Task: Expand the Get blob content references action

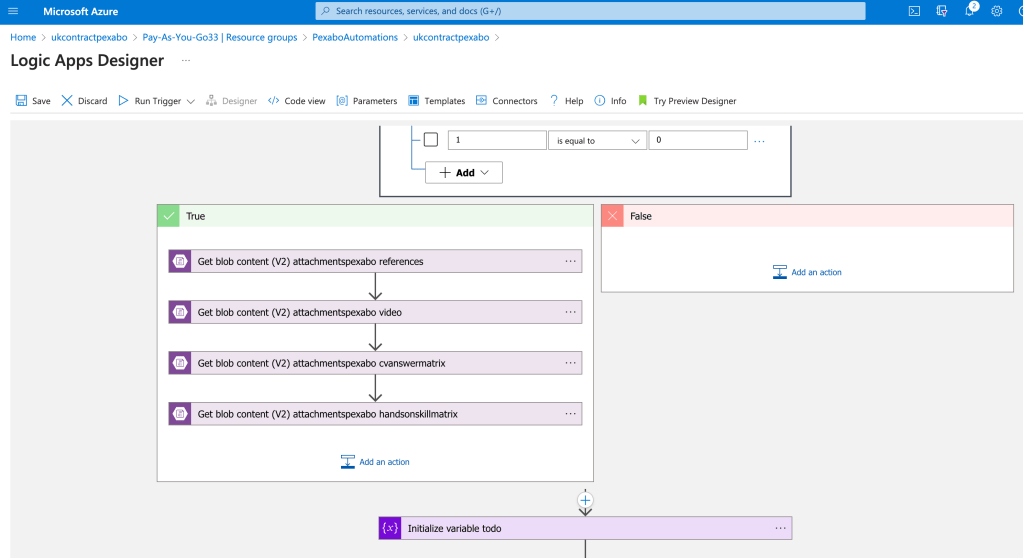Action: [375, 261]
